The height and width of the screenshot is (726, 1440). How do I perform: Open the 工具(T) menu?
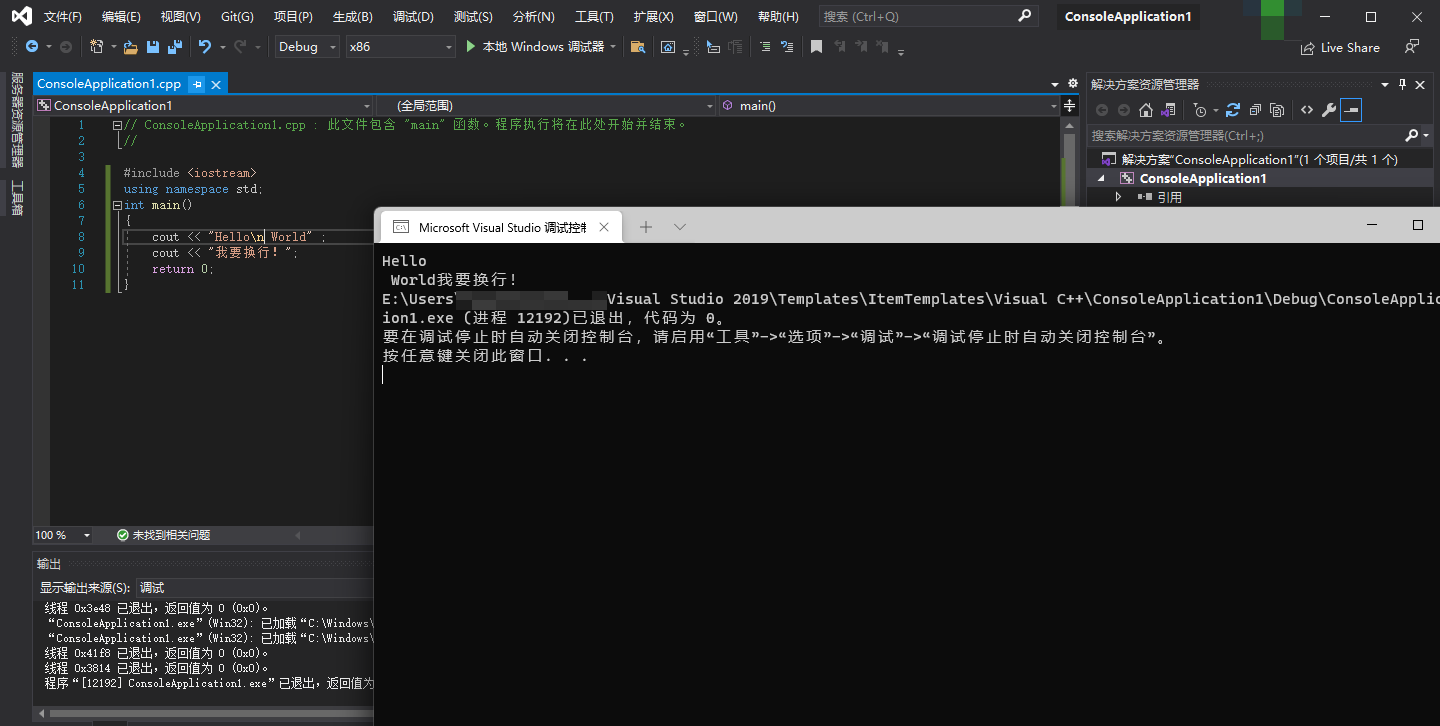[594, 17]
